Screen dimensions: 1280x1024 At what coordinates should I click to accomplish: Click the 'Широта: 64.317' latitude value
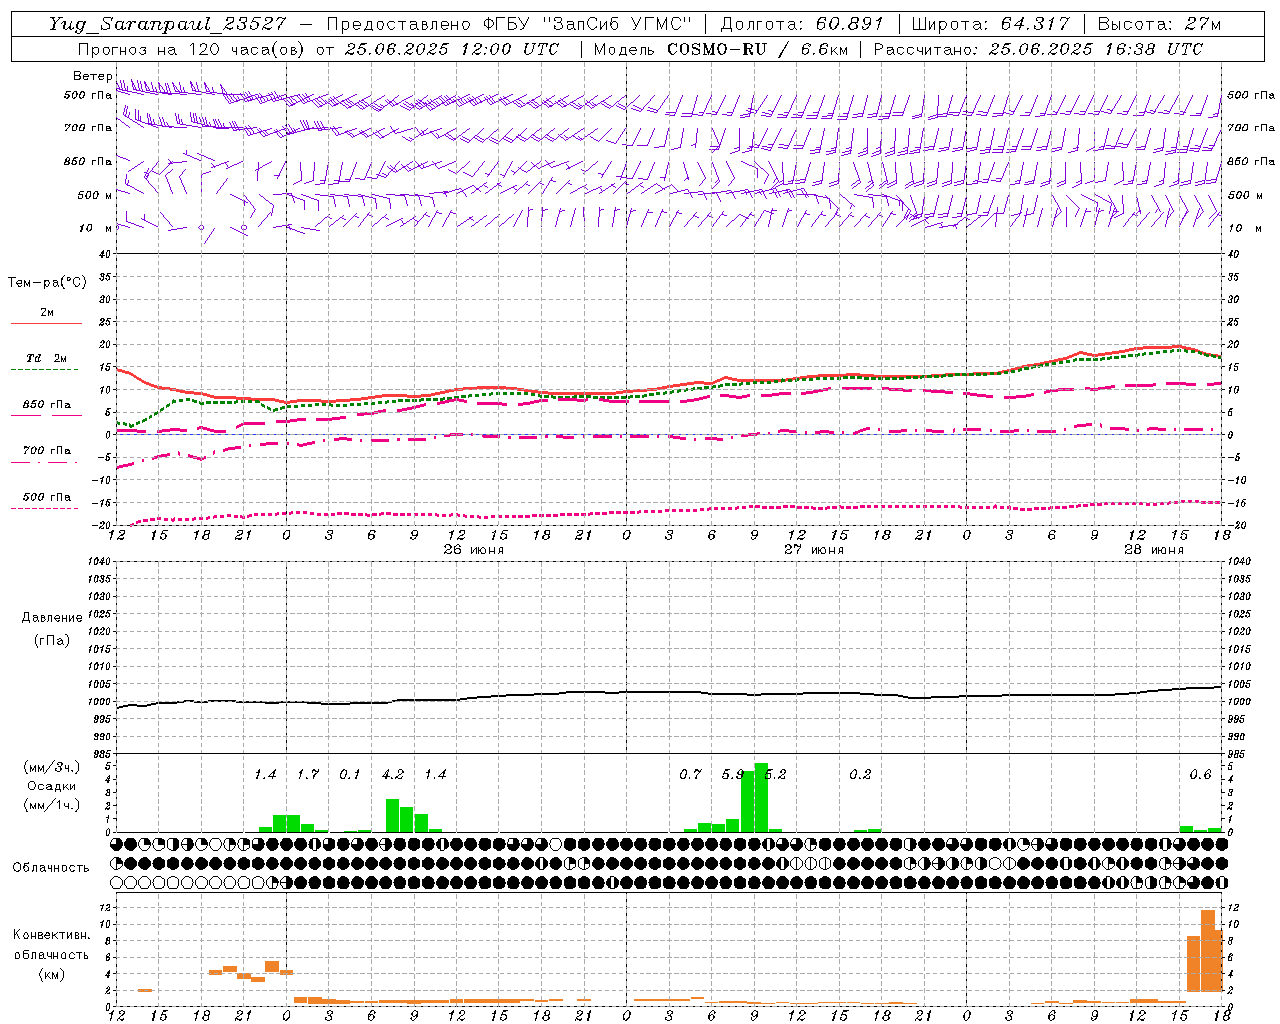pyautogui.click(x=991, y=24)
